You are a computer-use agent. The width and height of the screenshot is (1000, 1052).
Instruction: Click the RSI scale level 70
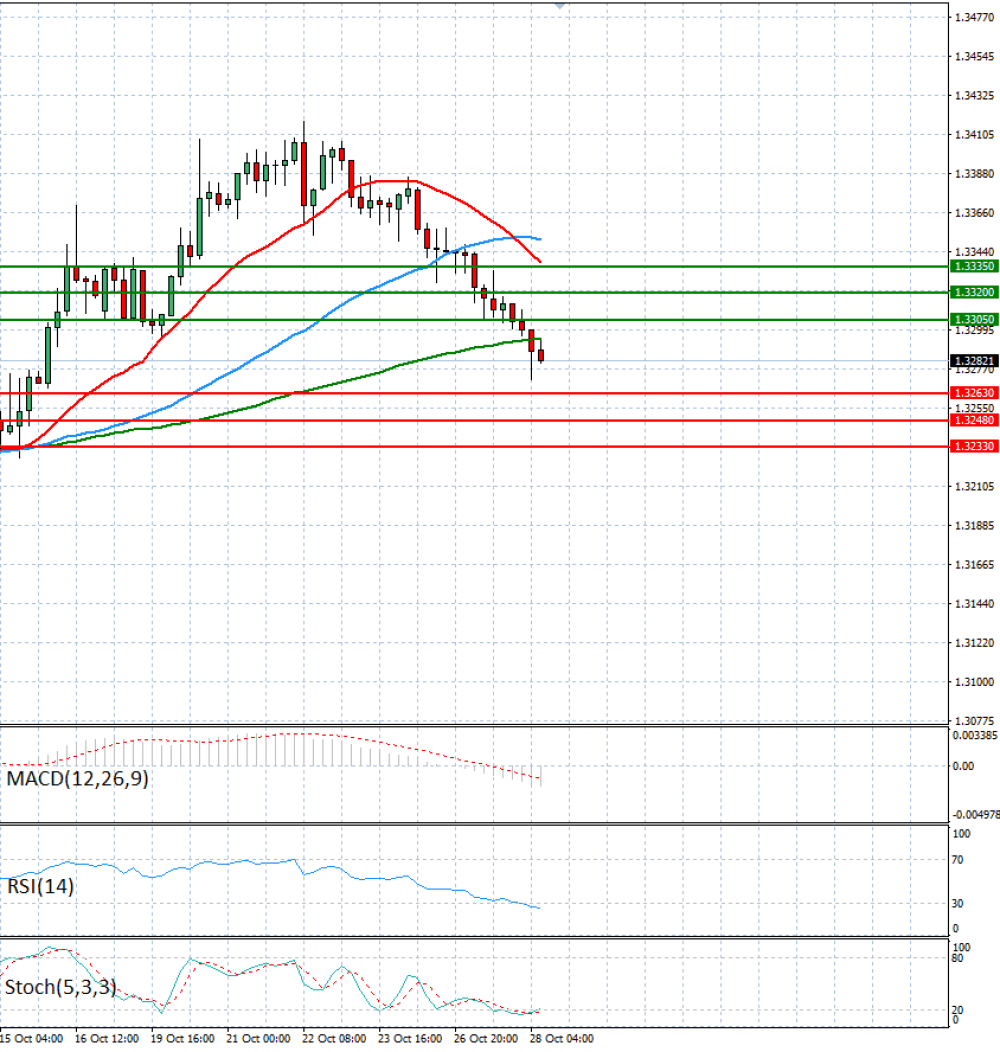(x=958, y=859)
